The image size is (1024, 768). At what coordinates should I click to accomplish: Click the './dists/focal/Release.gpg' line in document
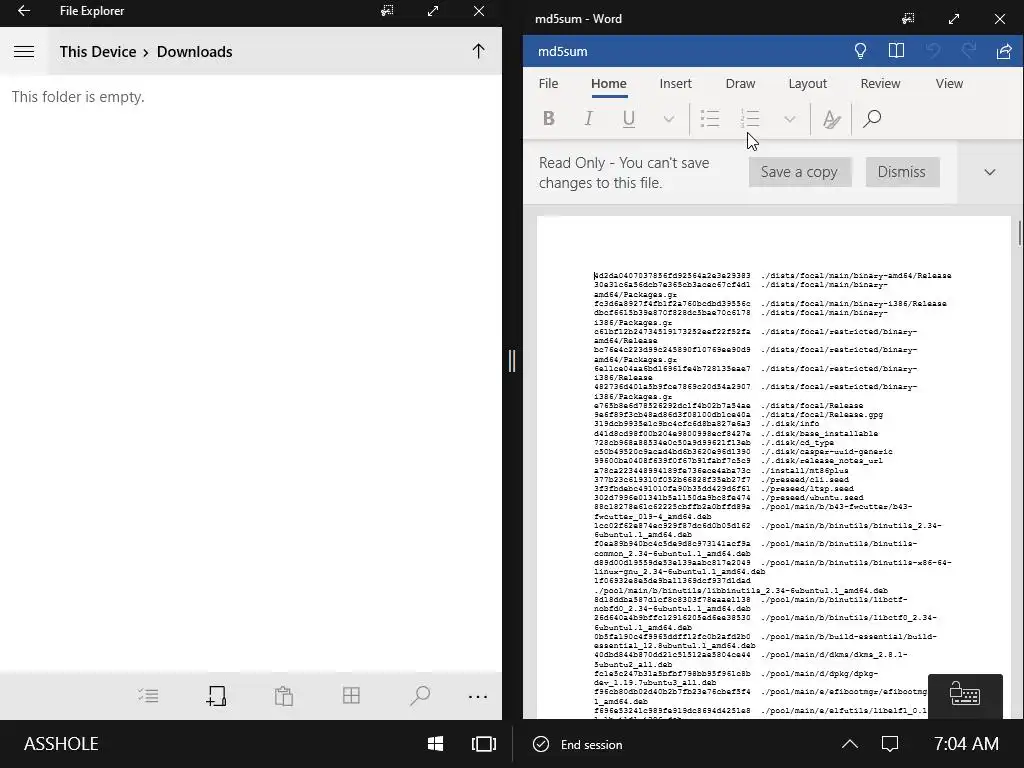coord(739,415)
